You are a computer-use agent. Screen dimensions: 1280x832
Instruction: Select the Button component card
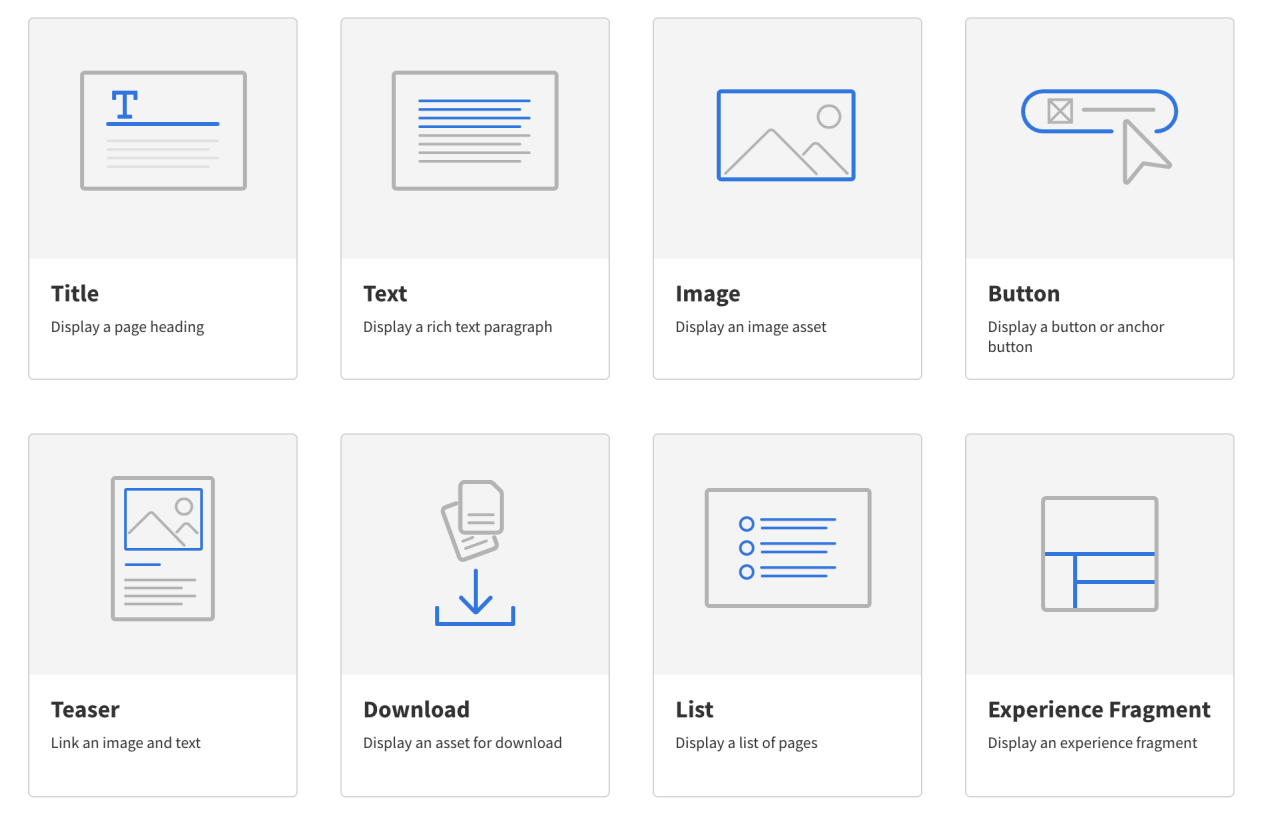[1098, 197]
